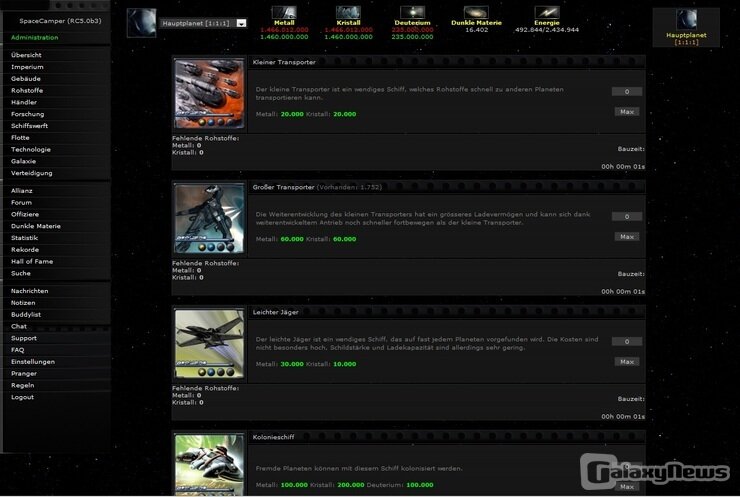Open Kleiner Transporter ship image
The image size is (740, 497).
(209, 93)
